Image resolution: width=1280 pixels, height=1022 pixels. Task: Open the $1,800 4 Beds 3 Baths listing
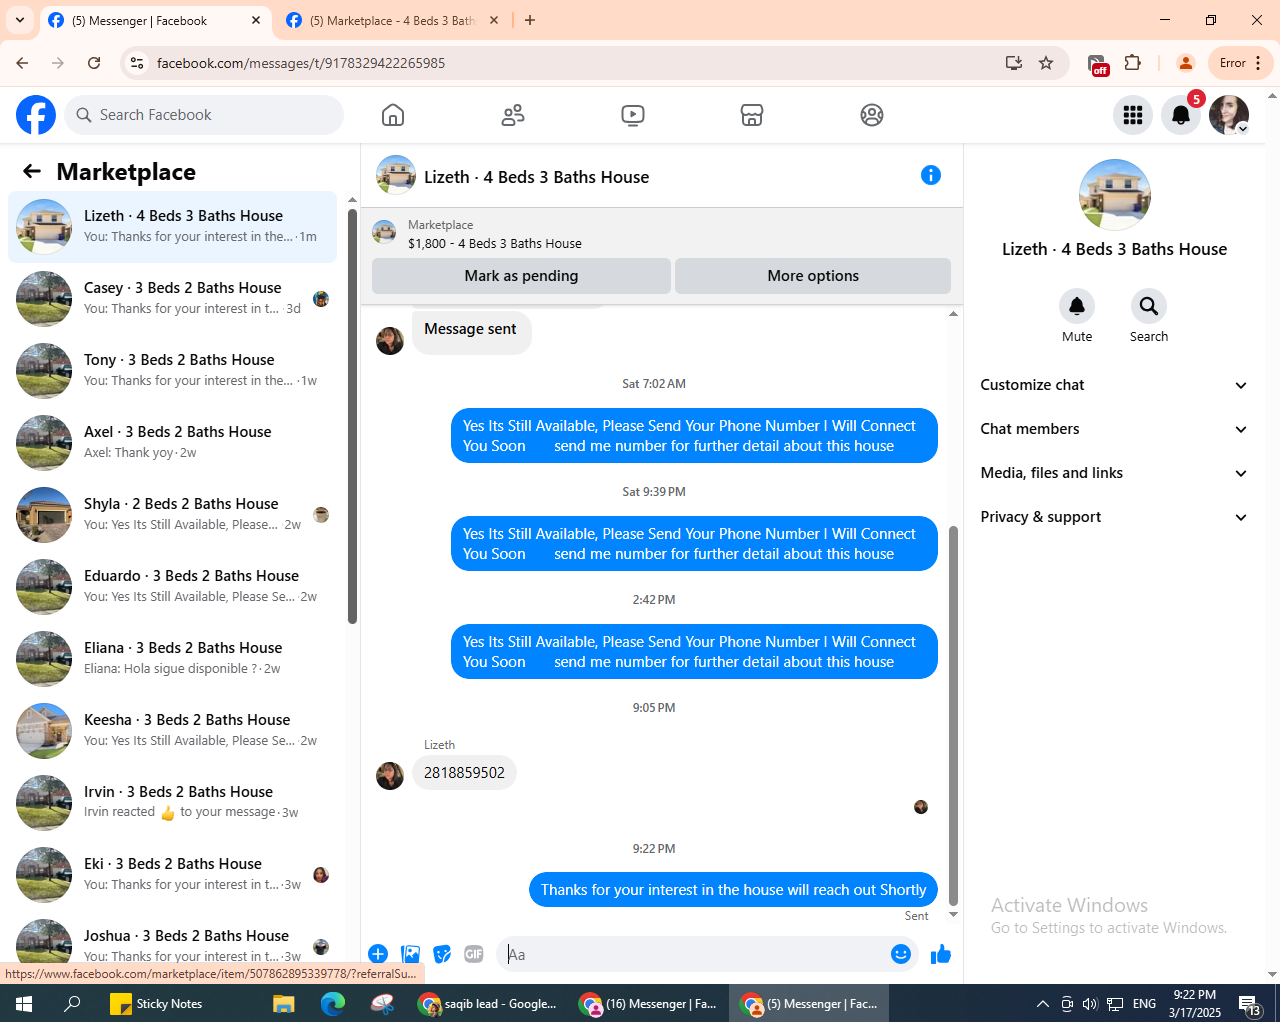(x=494, y=243)
